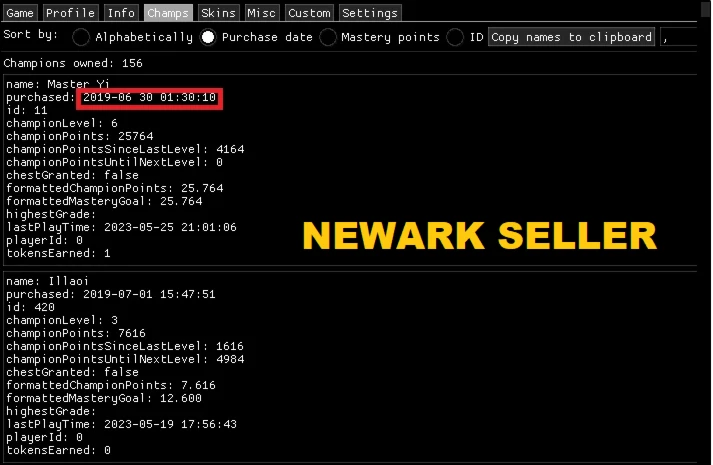Open the Info tab
Image resolution: width=713 pixels, height=465 pixels.
click(x=121, y=13)
